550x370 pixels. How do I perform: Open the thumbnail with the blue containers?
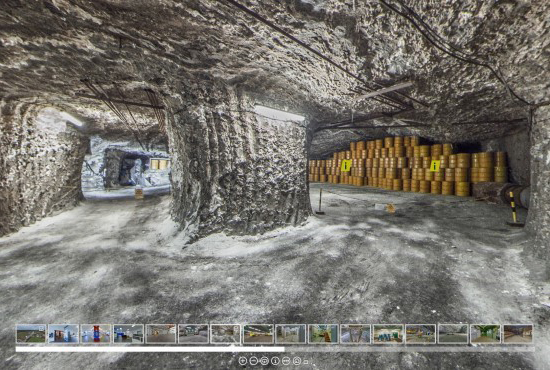(388, 334)
